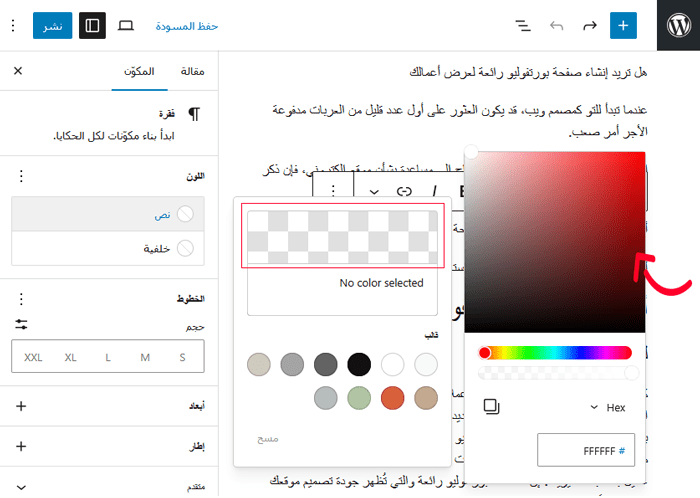Insert a link from block toolbar

tap(404, 191)
